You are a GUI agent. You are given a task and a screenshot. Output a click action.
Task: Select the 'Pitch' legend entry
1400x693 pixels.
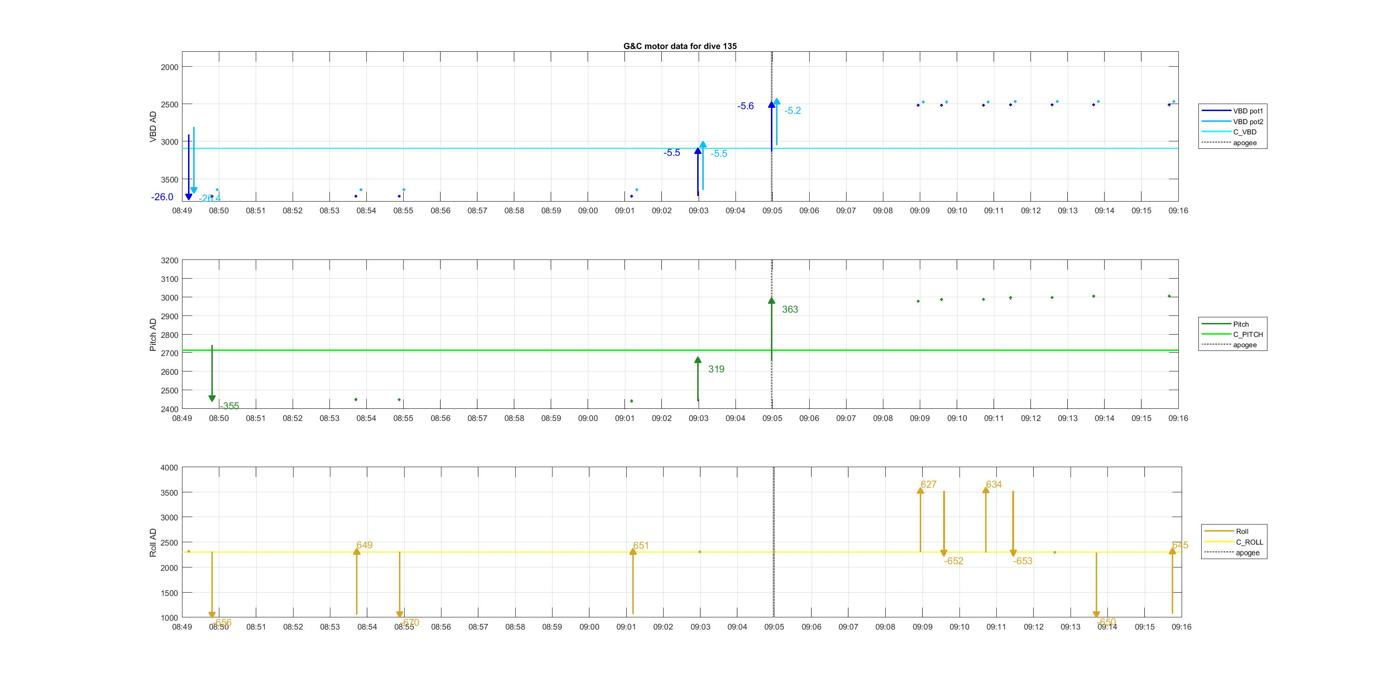[x=1241, y=324]
